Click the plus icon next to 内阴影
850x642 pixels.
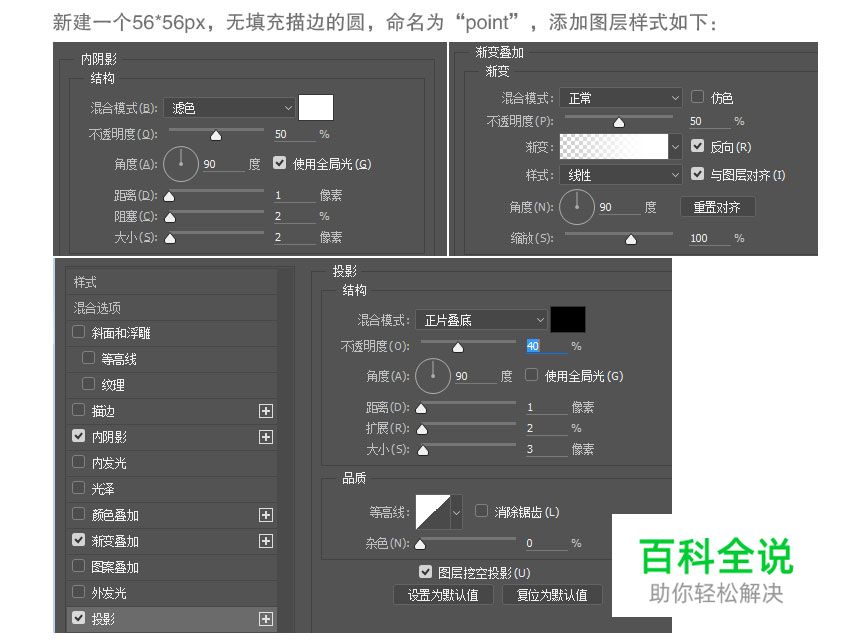tap(265, 436)
